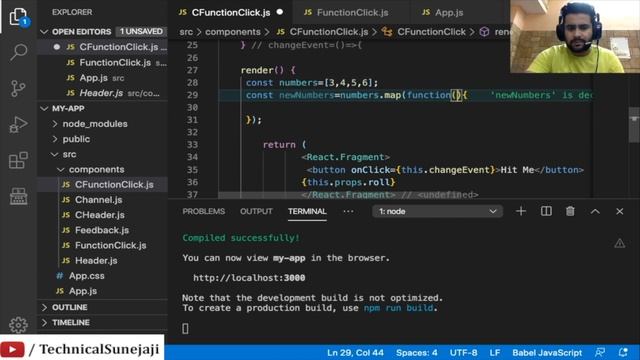The image size is (640, 360).
Task: Open notifications bell in status bar
Action: coord(623,352)
